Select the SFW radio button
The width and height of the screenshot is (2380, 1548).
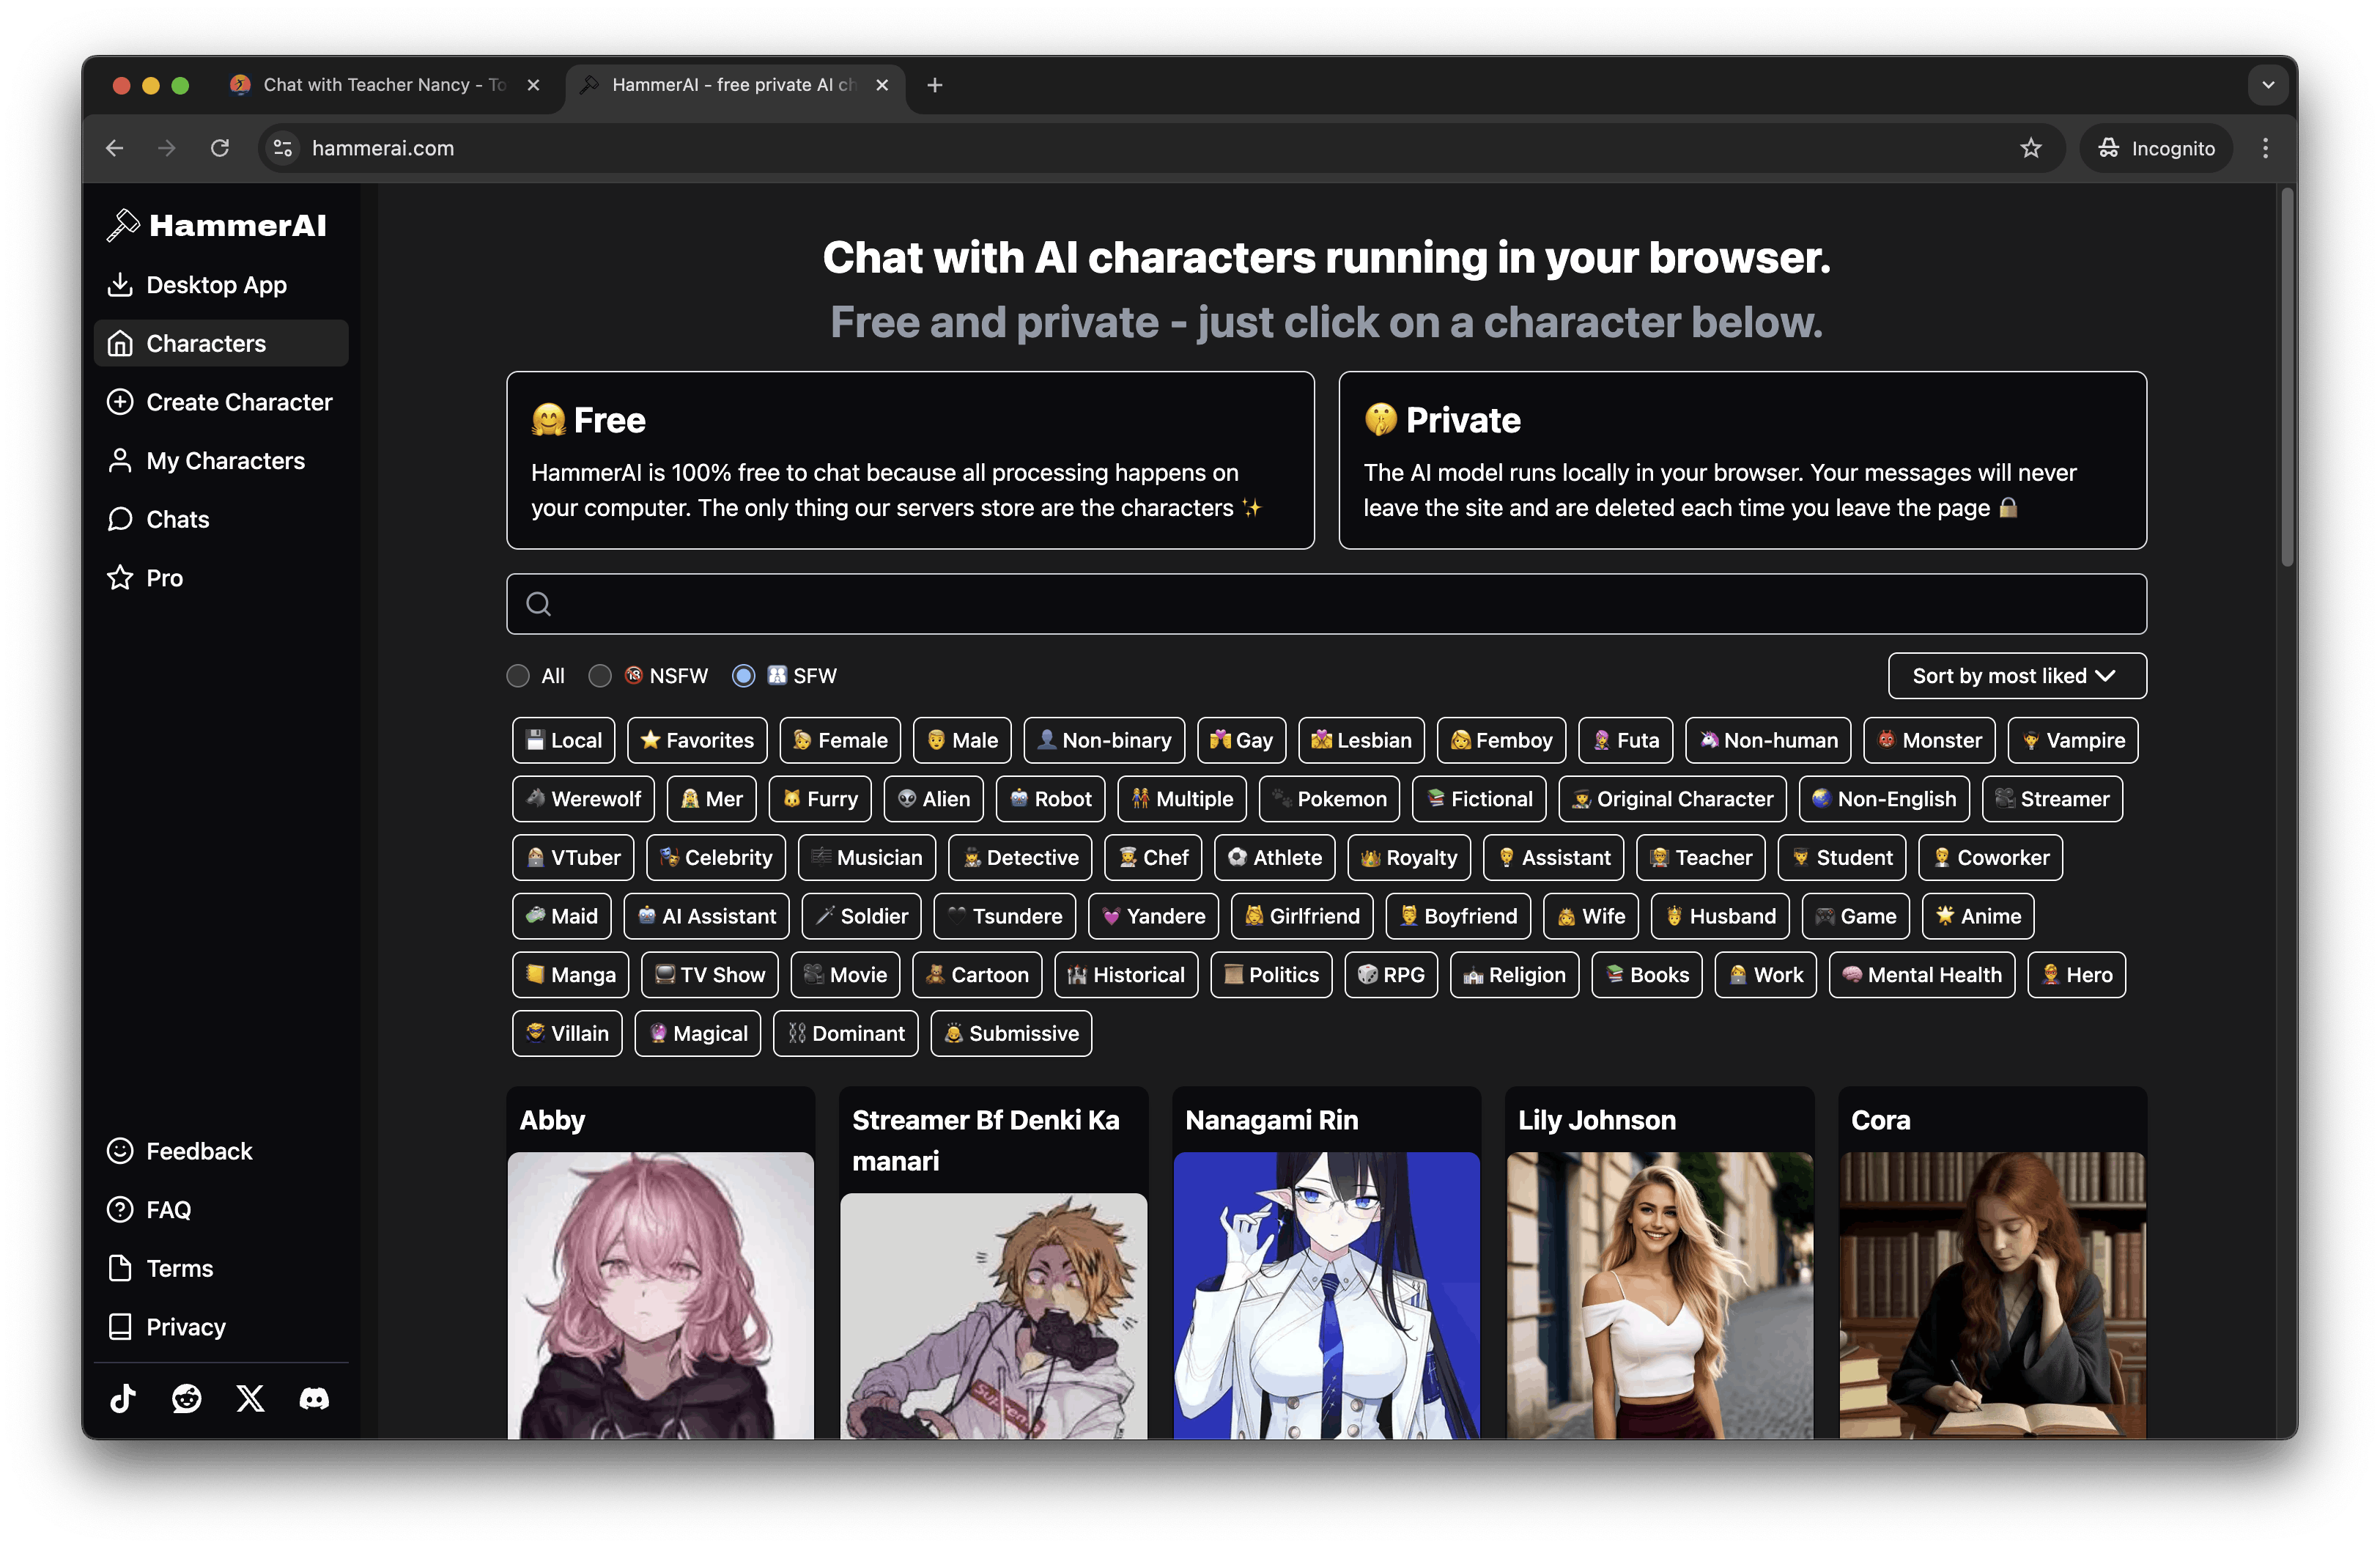743,676
